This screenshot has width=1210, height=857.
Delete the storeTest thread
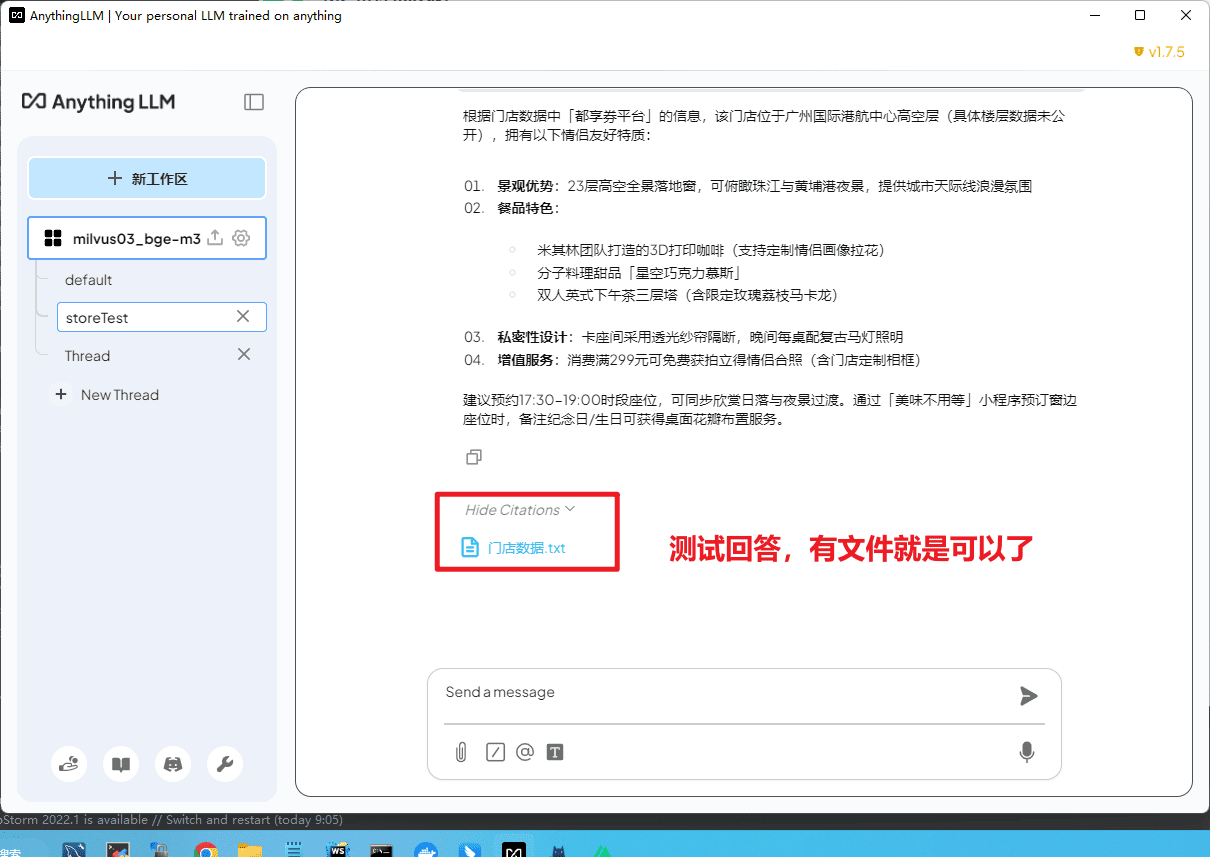(x=242, y=317)
